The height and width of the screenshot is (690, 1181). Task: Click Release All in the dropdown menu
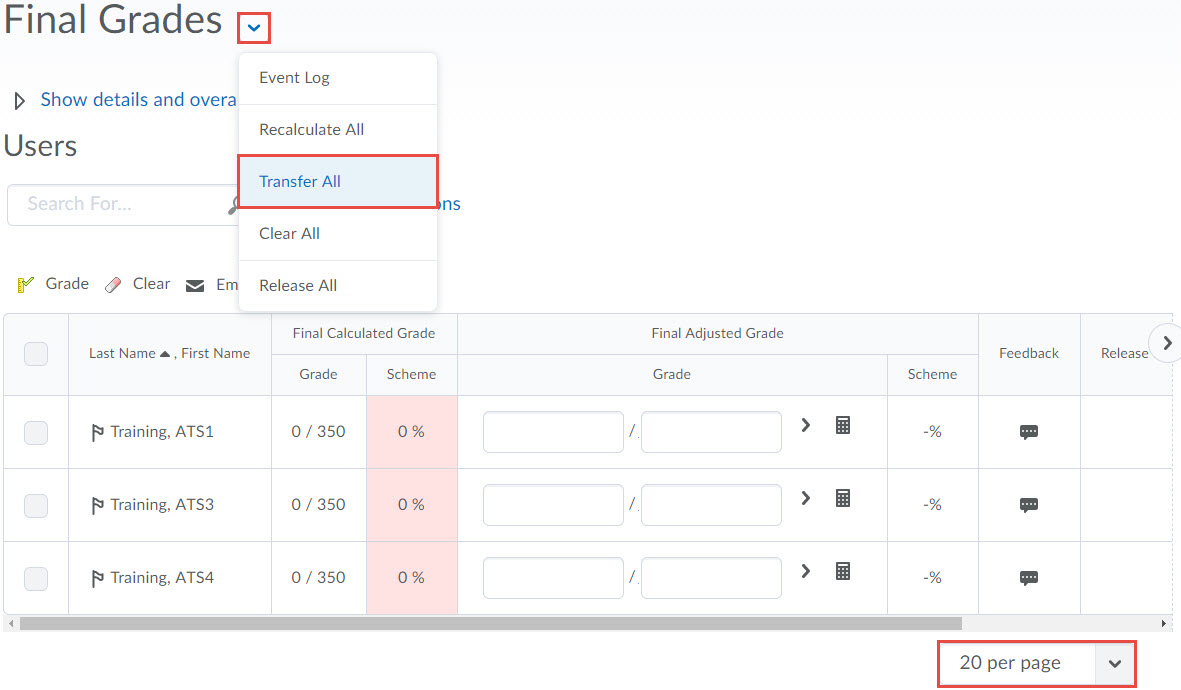pyautogui.click(x=298, y=286)
